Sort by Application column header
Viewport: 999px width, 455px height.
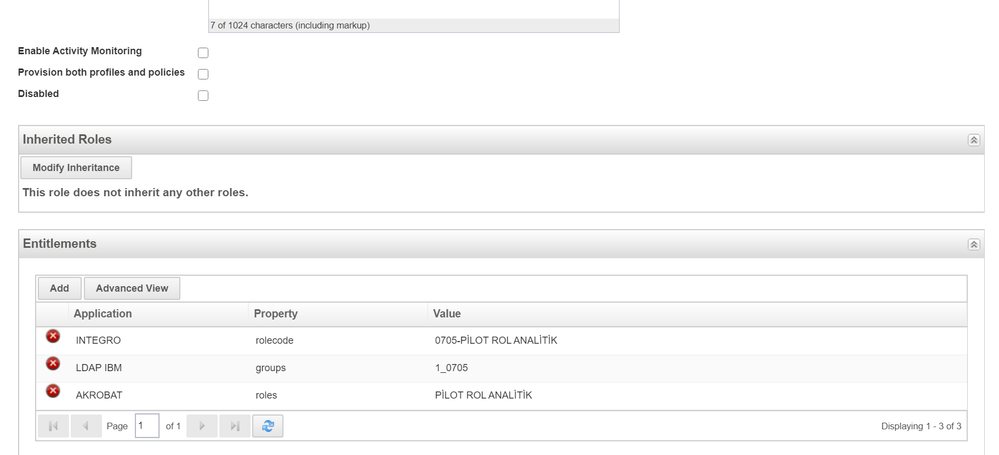[x=103, y=314]
